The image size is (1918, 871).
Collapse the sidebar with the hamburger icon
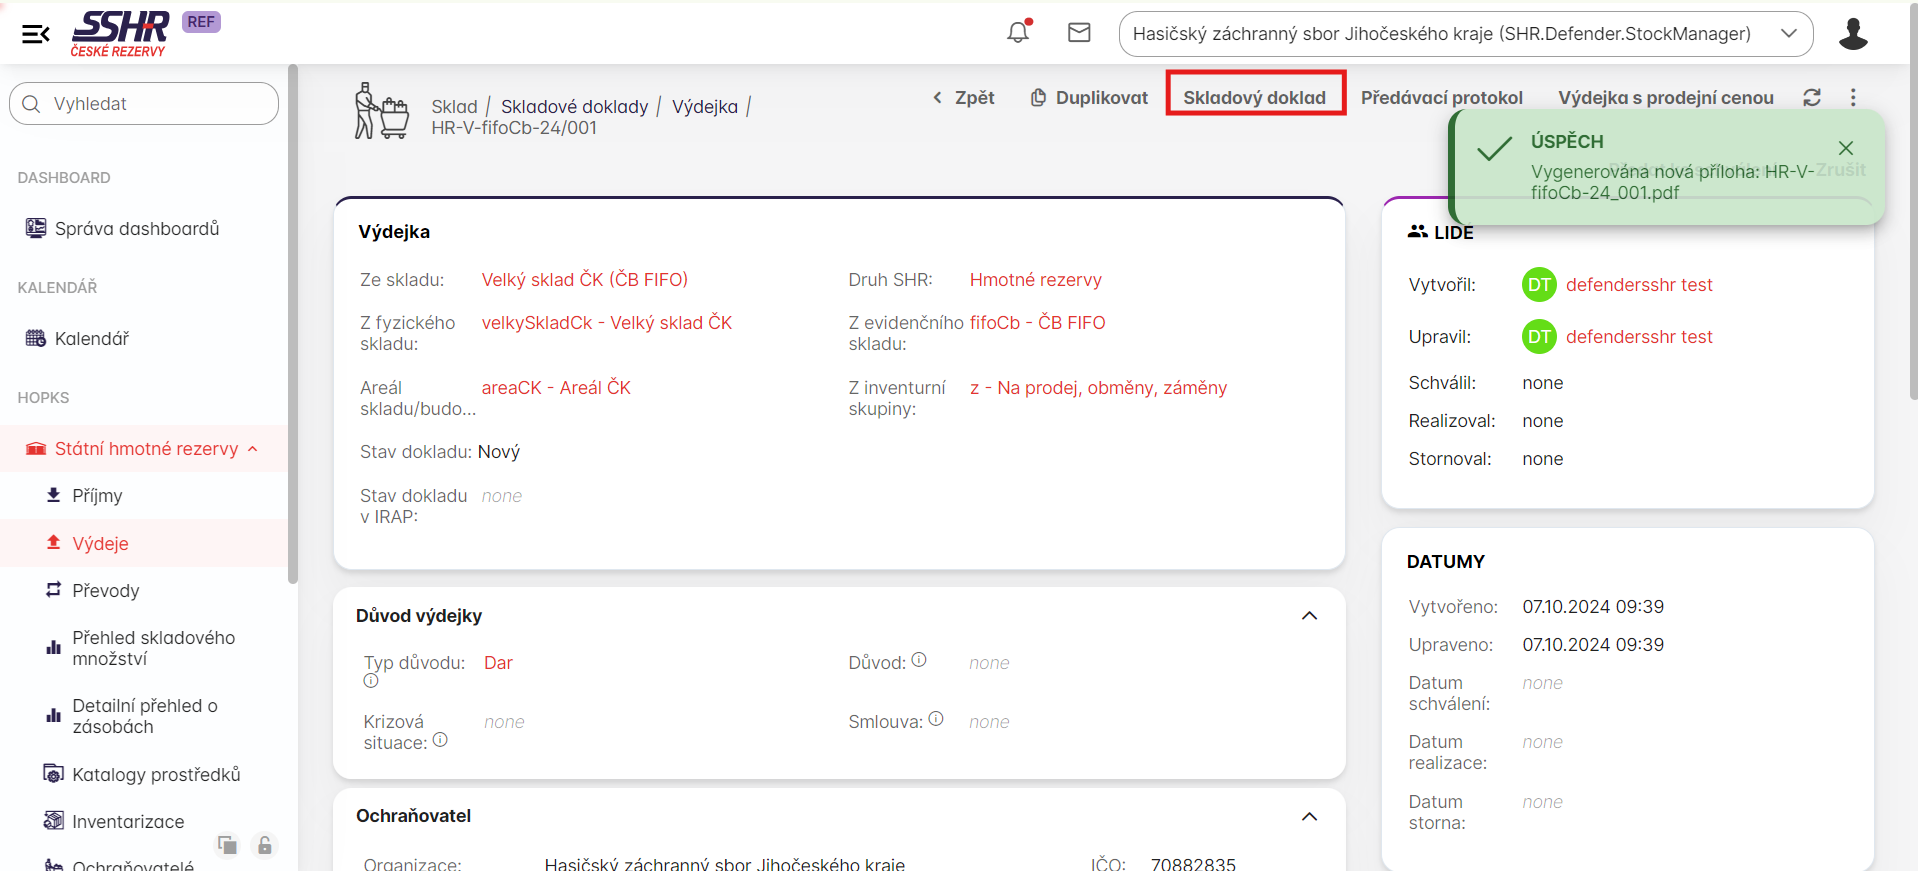(x=36, y=34)
